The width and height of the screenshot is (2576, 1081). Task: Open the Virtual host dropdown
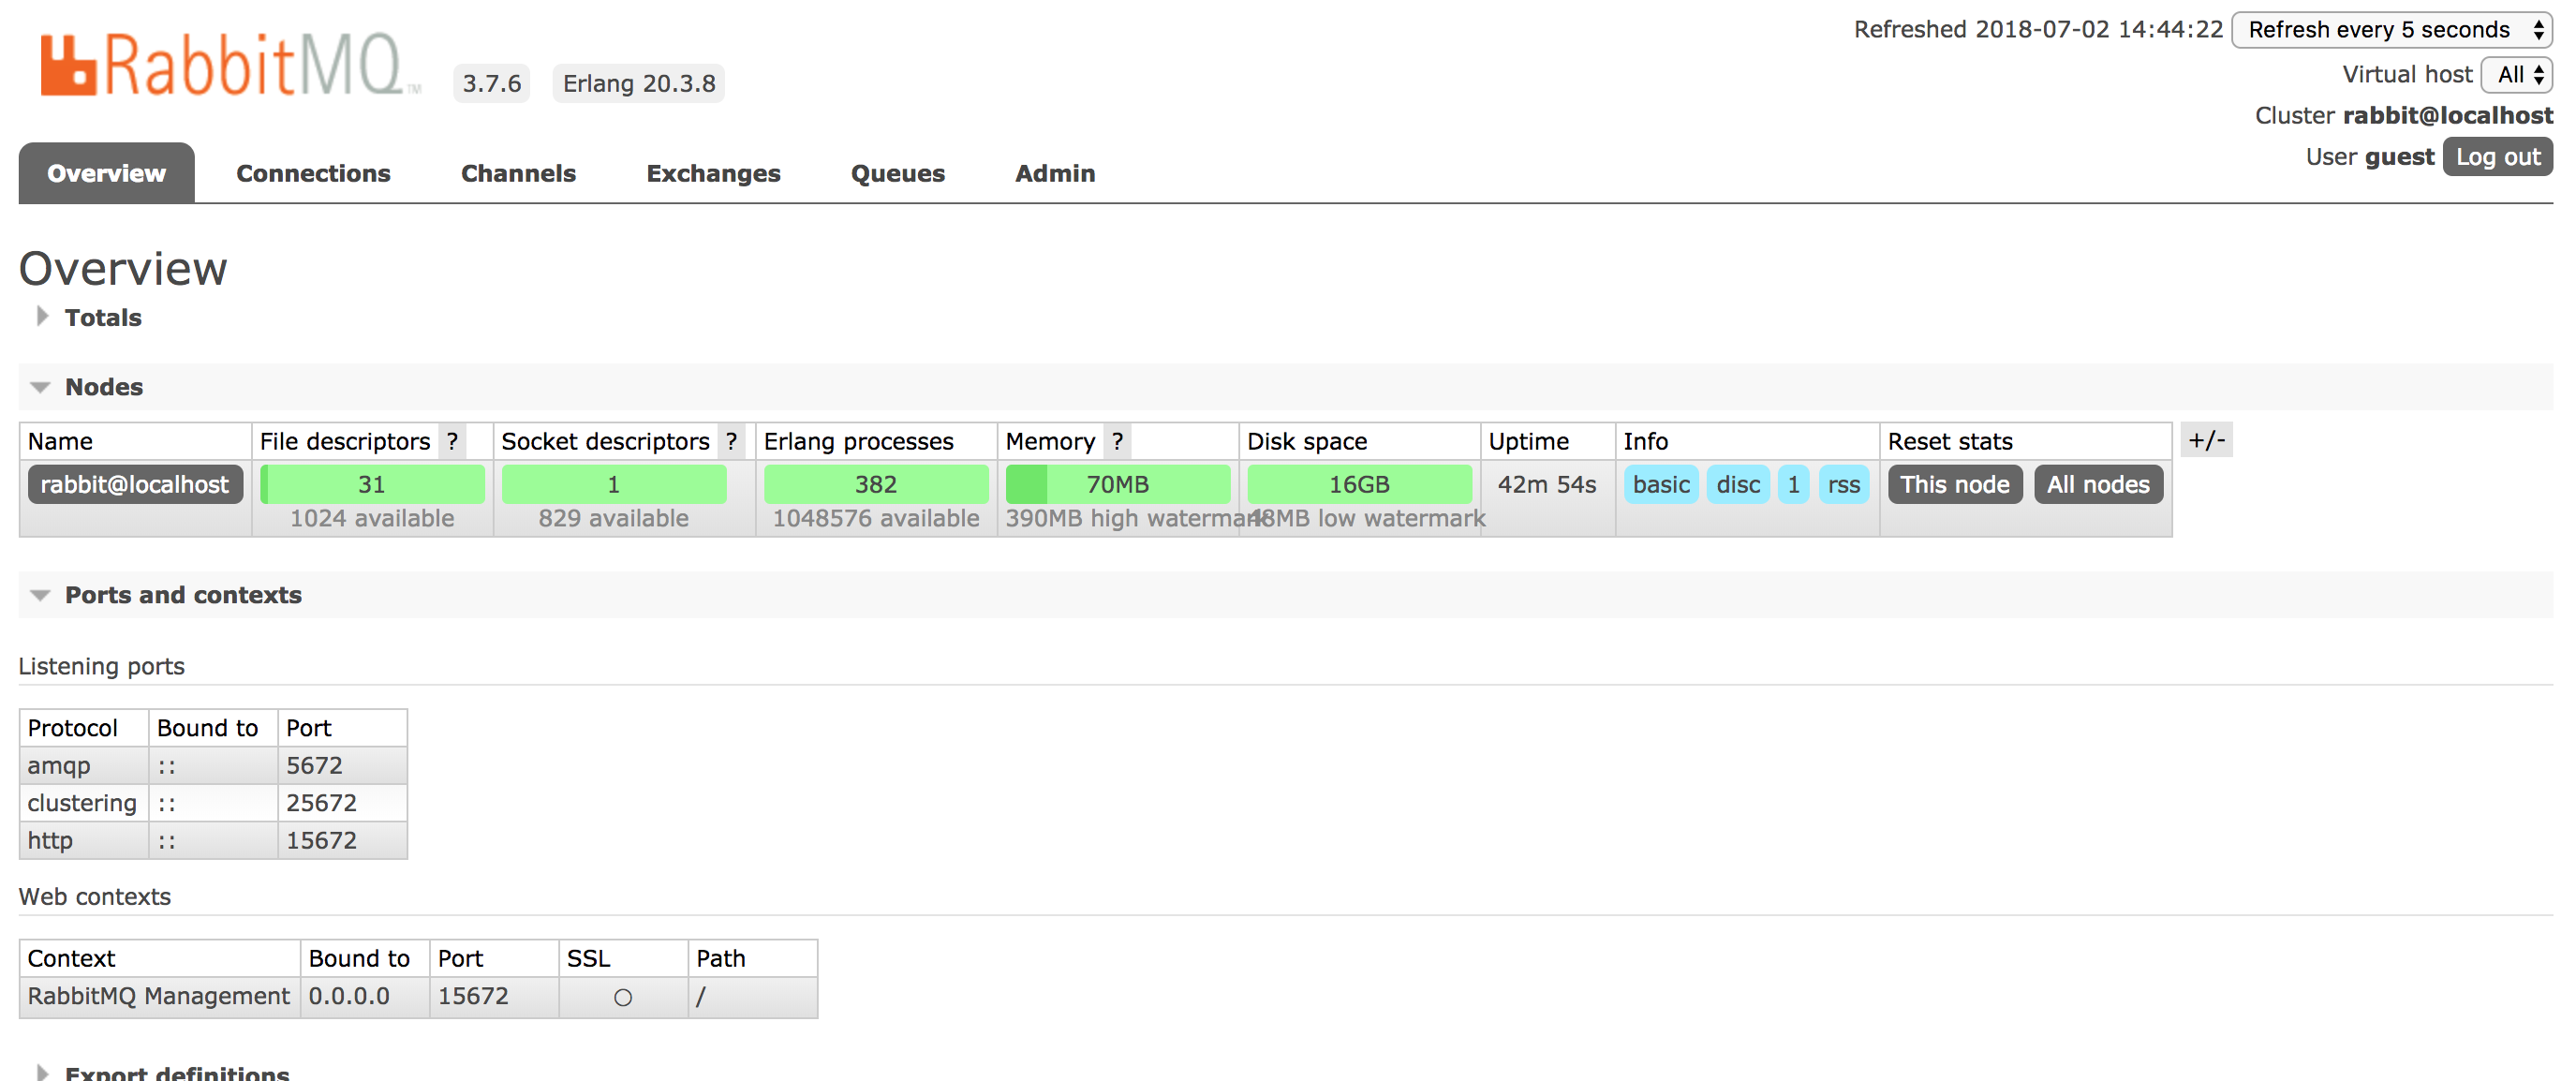(x=2517, y=75)
